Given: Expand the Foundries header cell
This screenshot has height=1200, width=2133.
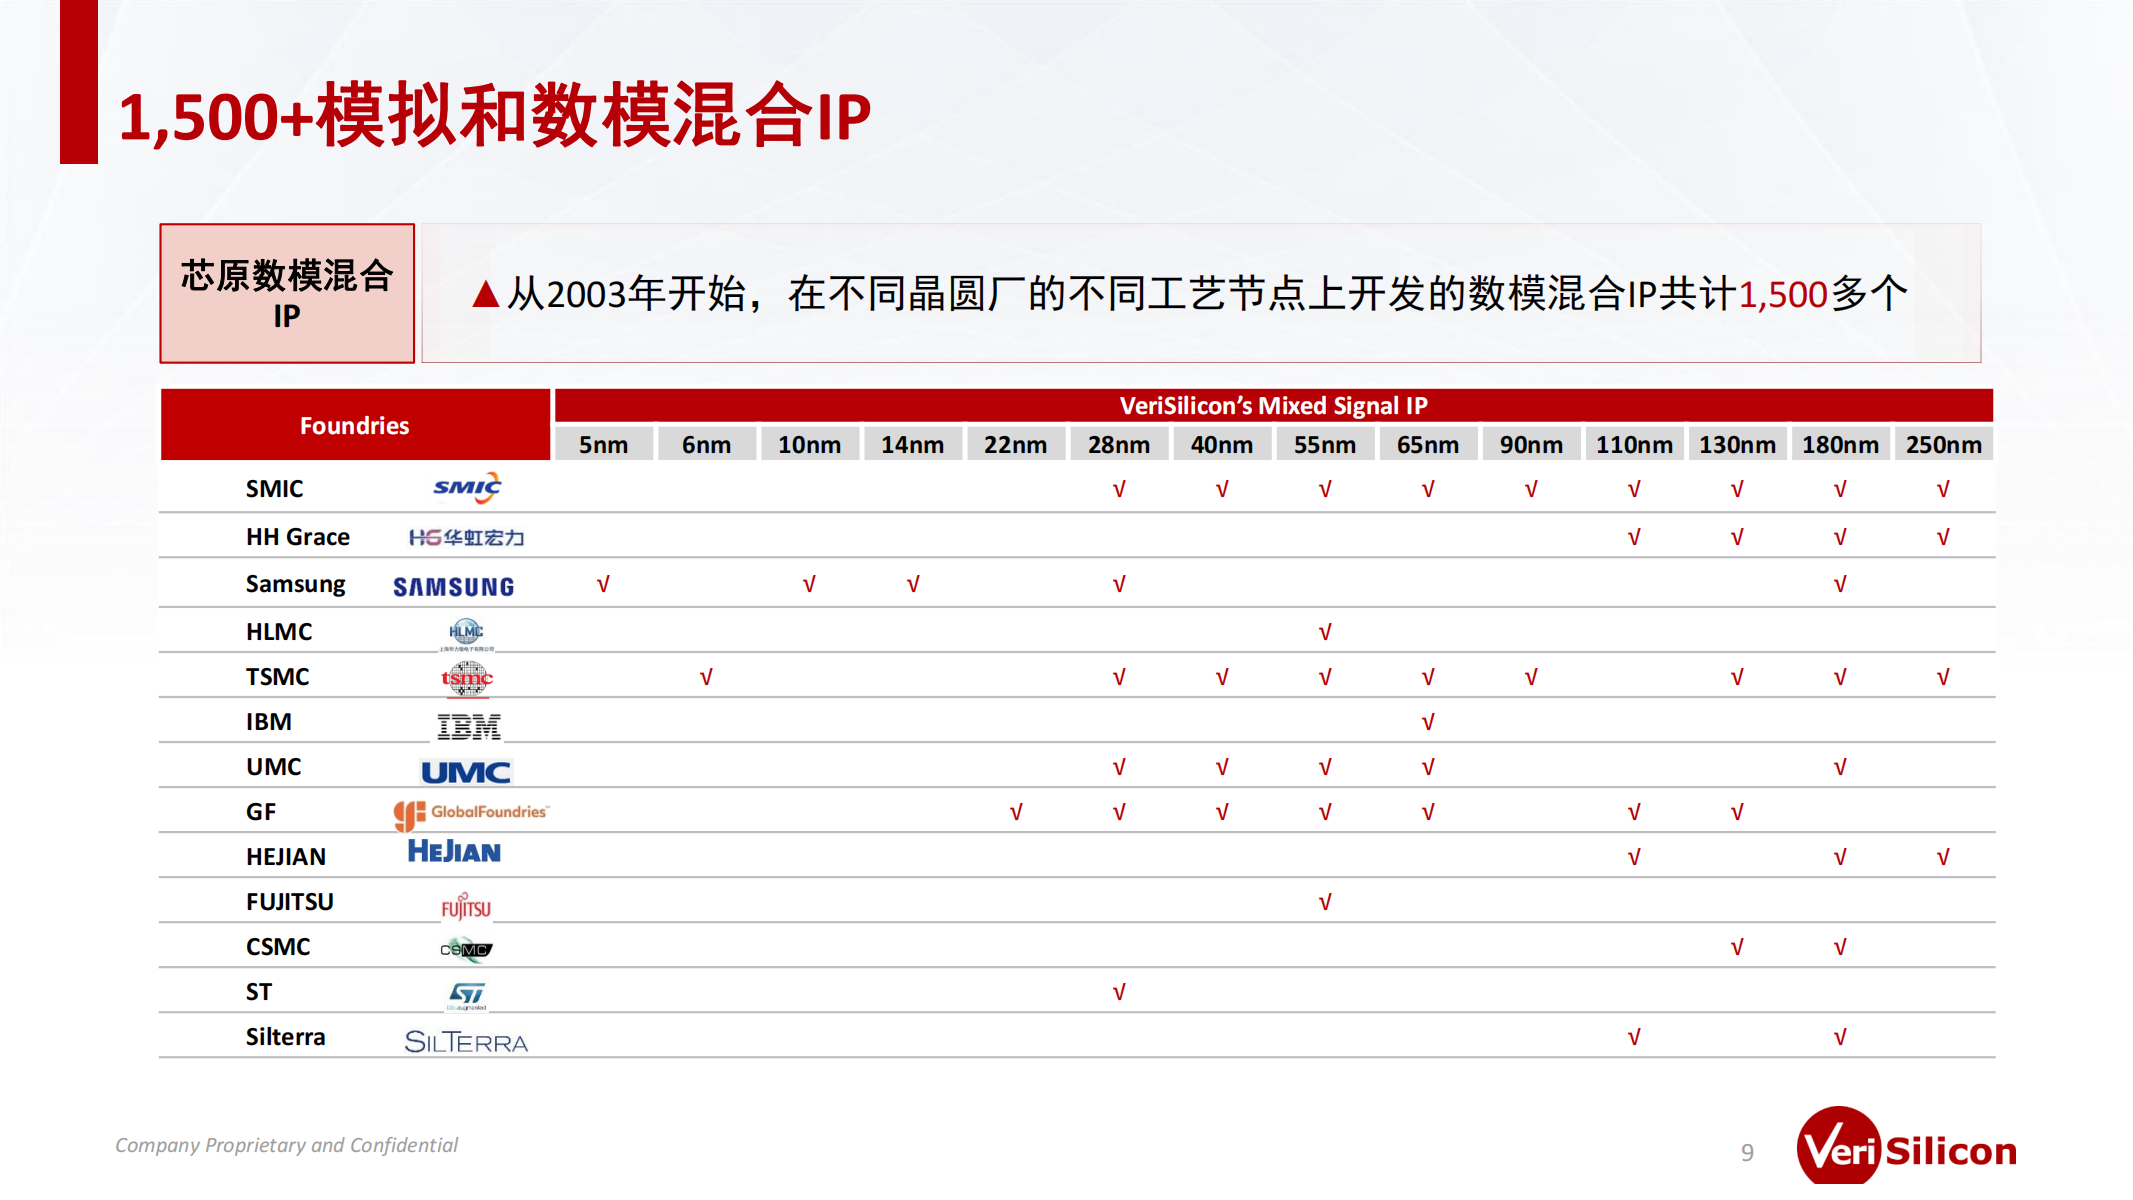Looking at the screenshot, I should 355,424.
